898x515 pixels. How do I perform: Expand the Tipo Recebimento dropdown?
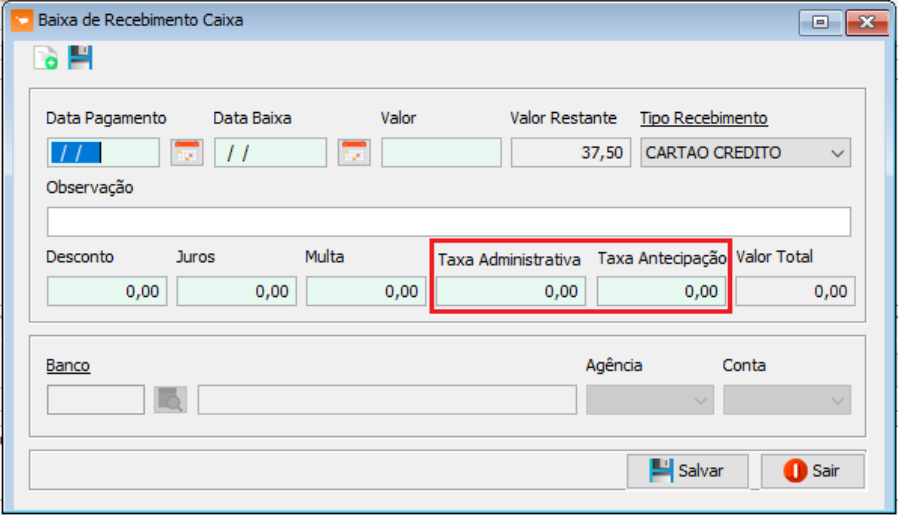(x=837, y=153)
